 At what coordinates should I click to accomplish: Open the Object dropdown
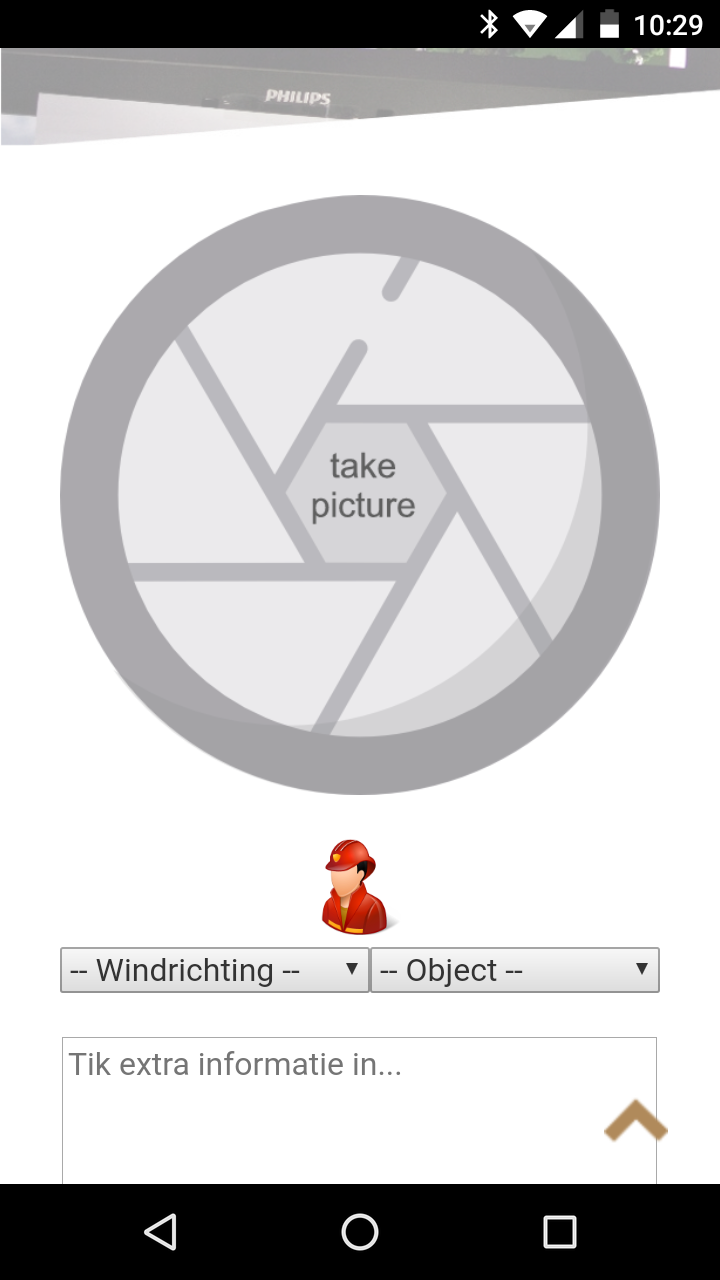[x=515, y=970]
